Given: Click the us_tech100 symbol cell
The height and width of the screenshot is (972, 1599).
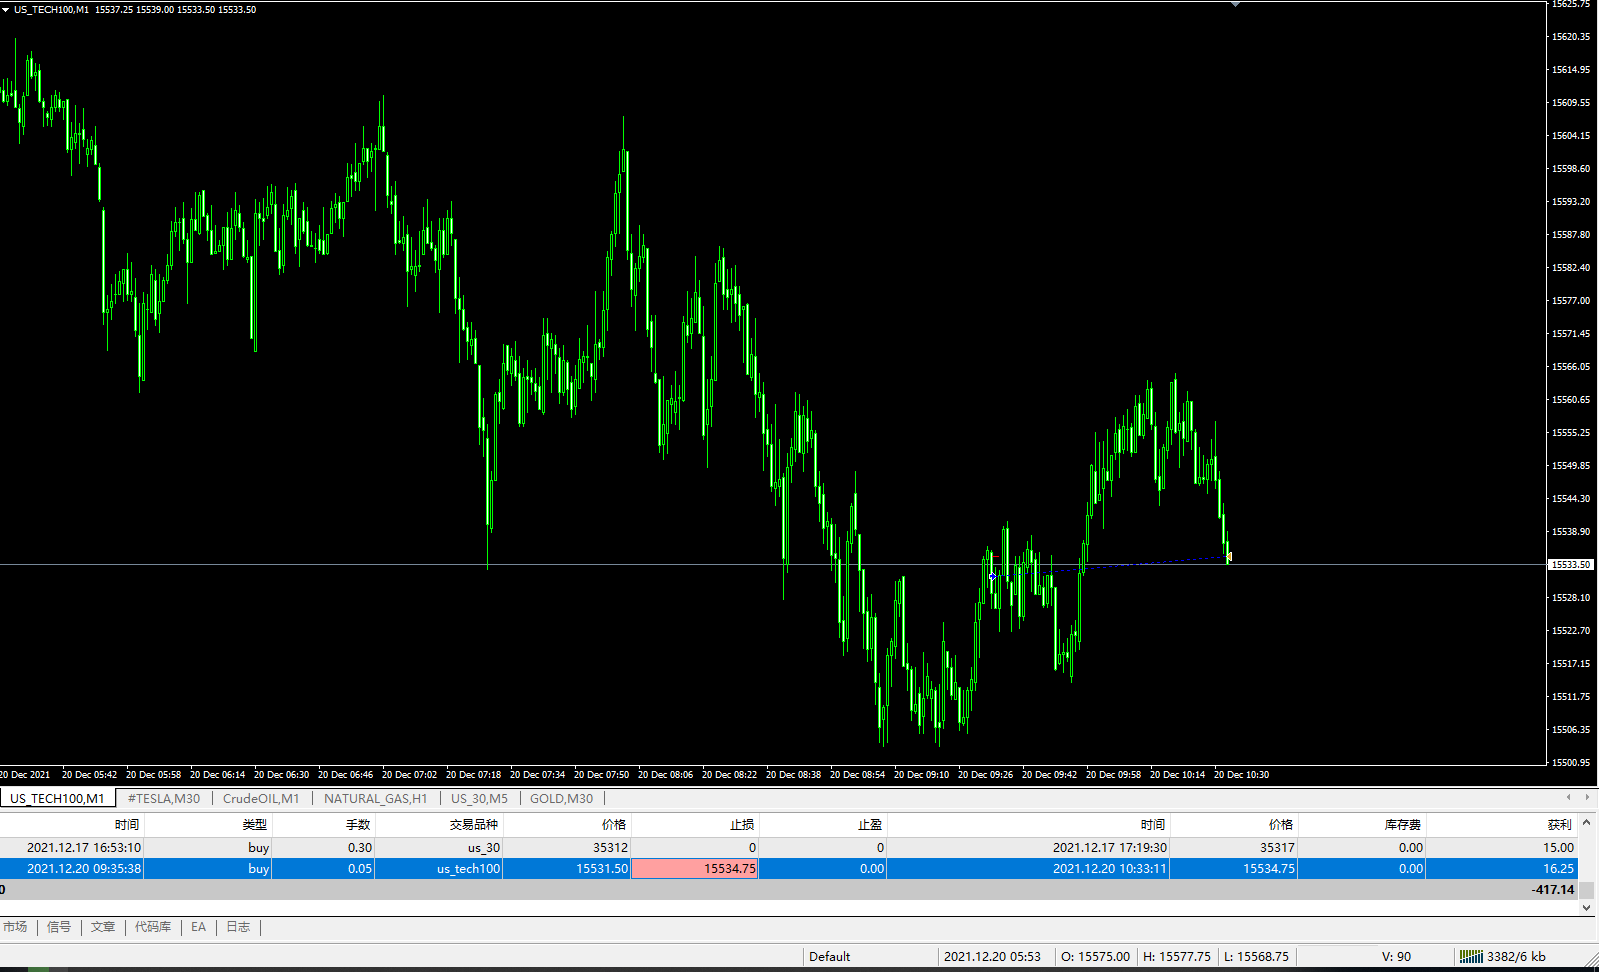Looking at the screenshot, I should (x=468, y=868).
